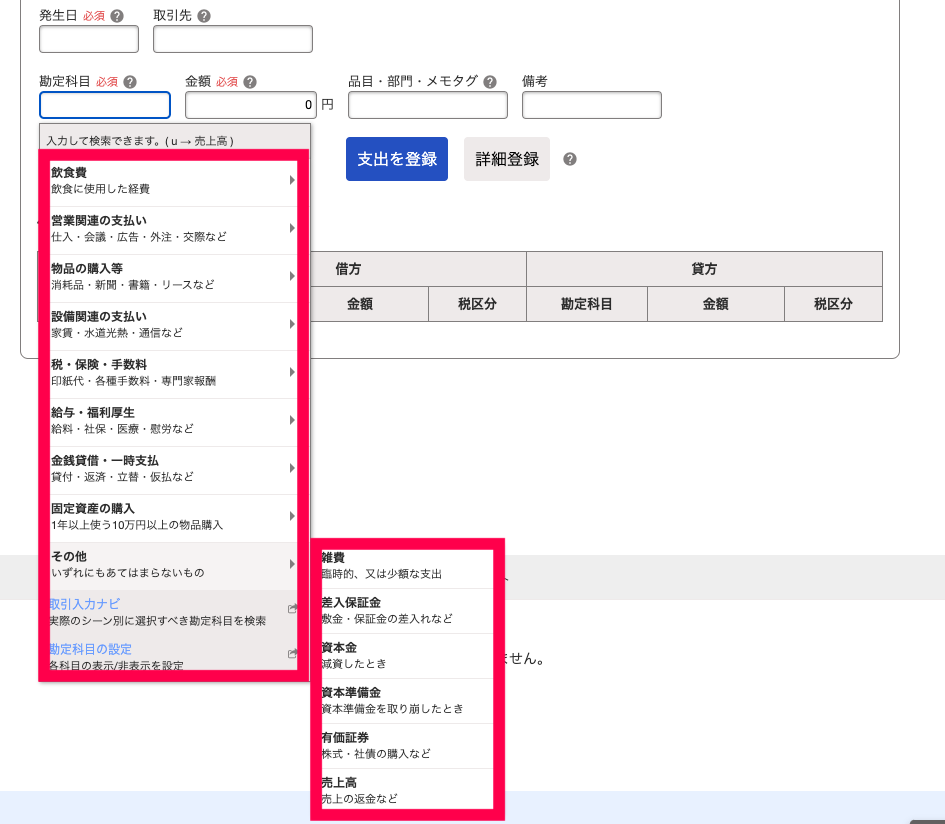Select 雑費 from the submenu

[402, 566]
